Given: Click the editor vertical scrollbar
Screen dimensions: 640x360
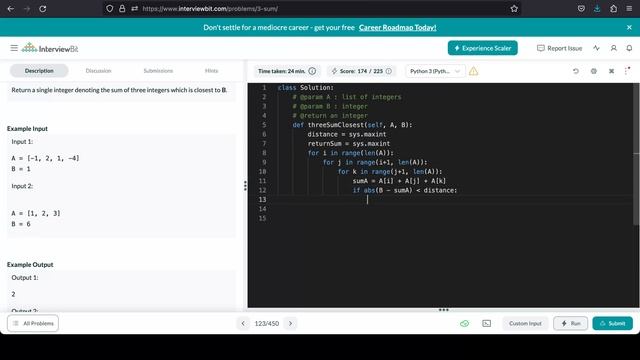Looking at the screenshot, I should tap(636, 154).
